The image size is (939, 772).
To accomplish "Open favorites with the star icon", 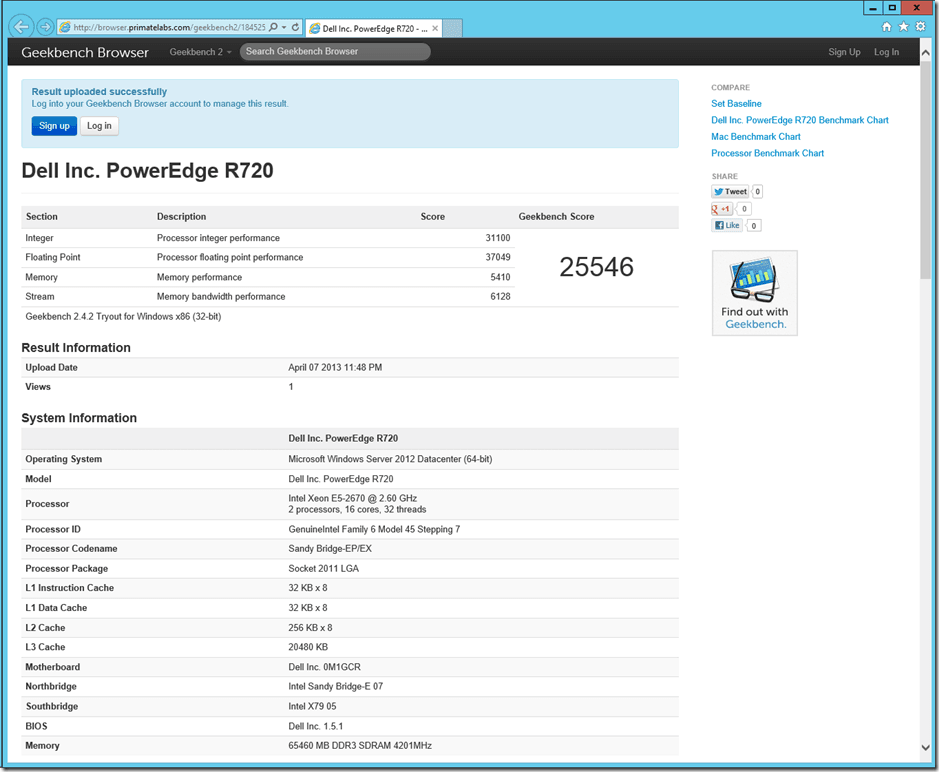I will (903, 27).
